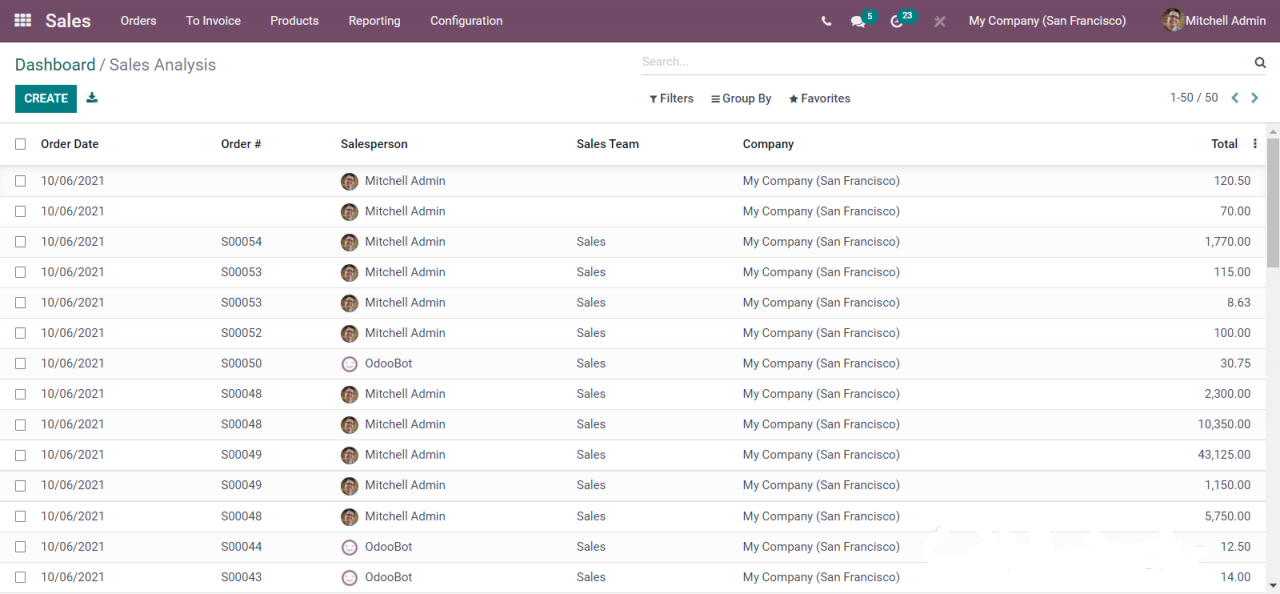Sort by the Order # column header

(x=241, y=144)
